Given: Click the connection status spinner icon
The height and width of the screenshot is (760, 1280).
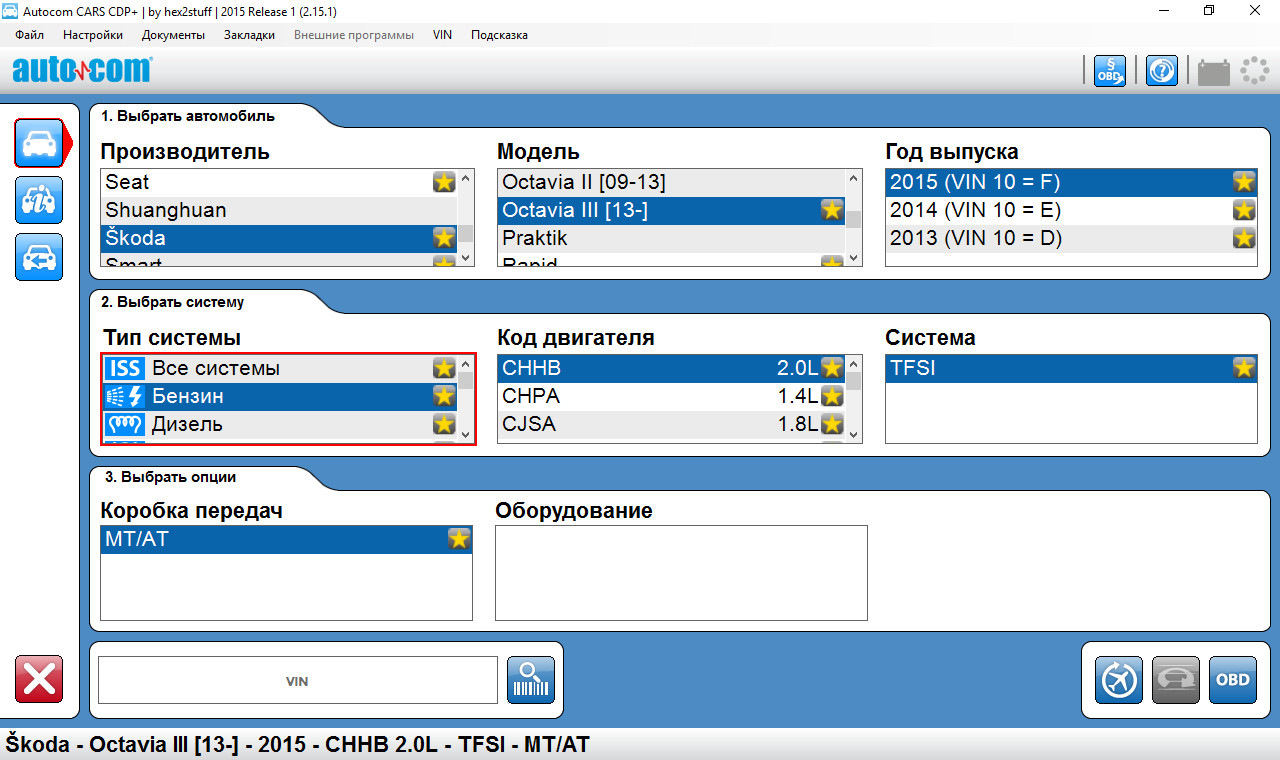Looking at the screenshot, I should 1254,71.
